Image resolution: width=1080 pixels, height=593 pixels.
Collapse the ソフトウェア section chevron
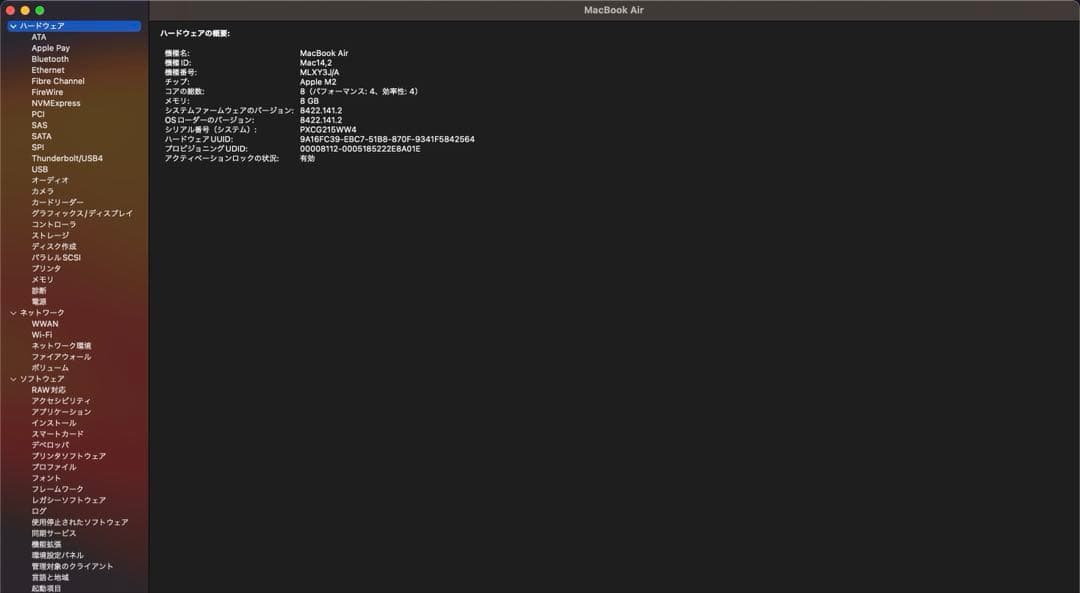13,379
